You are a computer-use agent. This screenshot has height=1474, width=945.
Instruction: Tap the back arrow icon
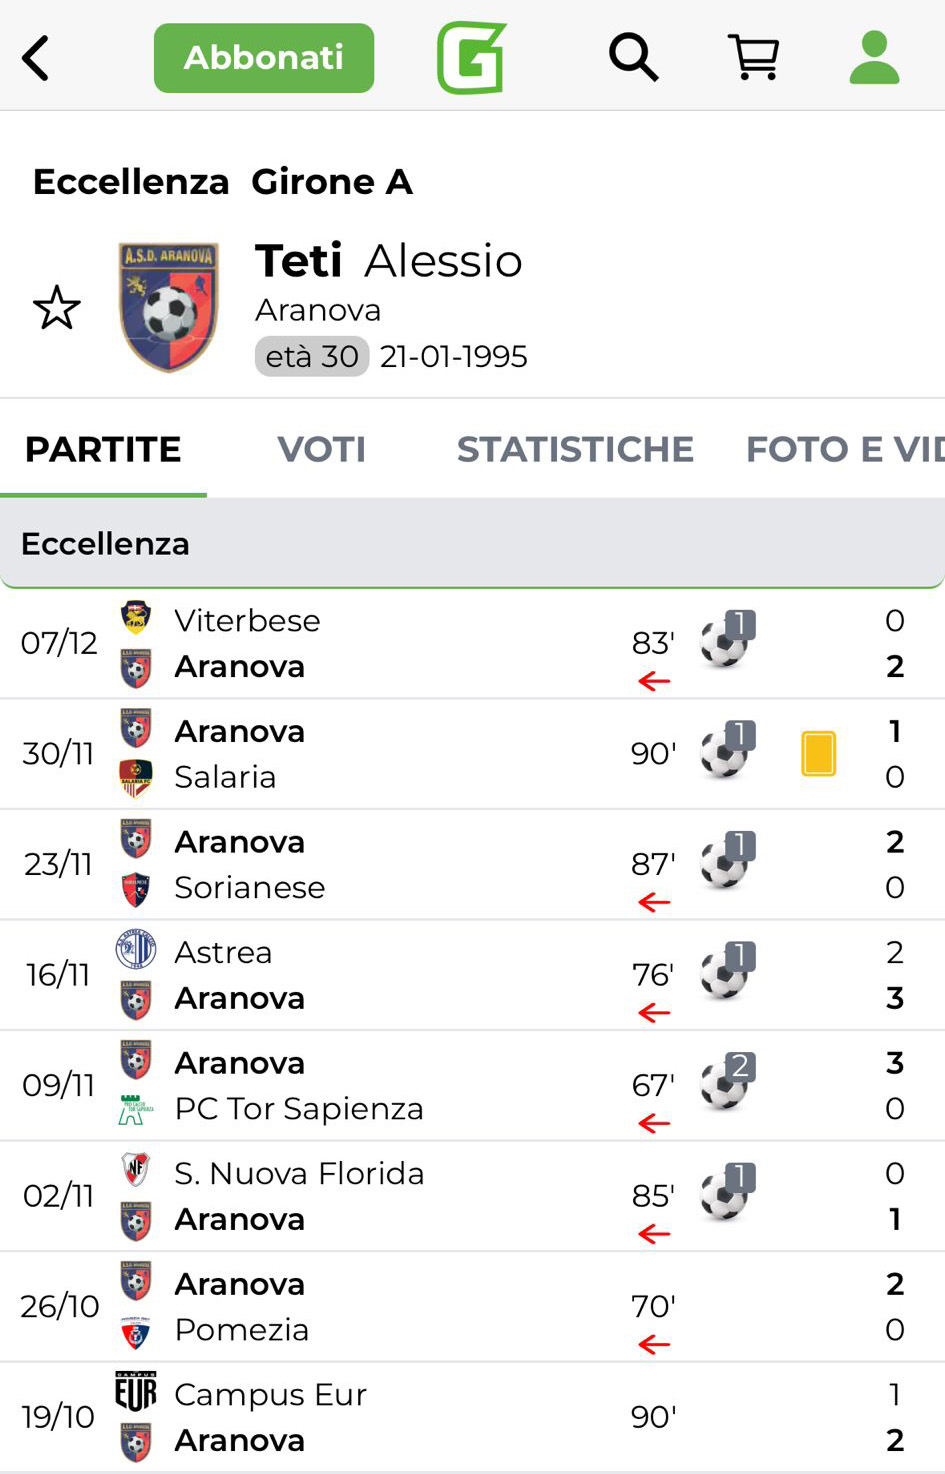coord(36,58)
